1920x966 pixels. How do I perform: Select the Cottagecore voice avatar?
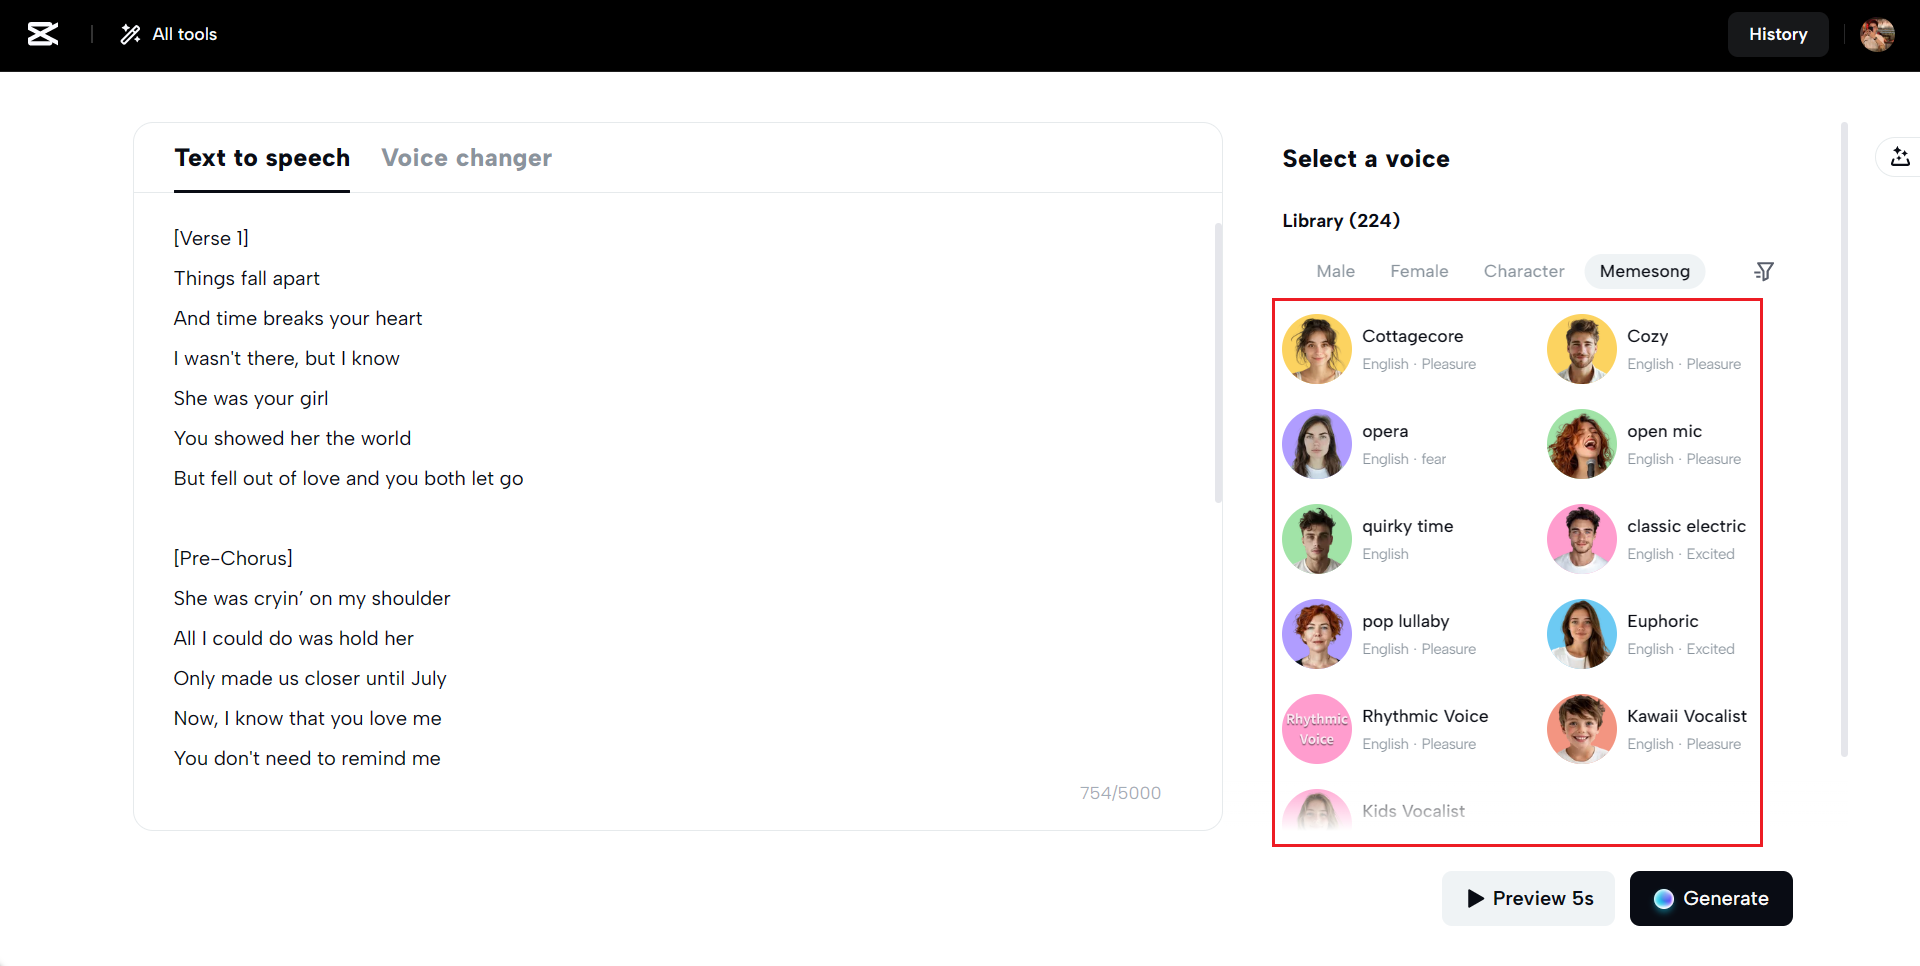1317,349
